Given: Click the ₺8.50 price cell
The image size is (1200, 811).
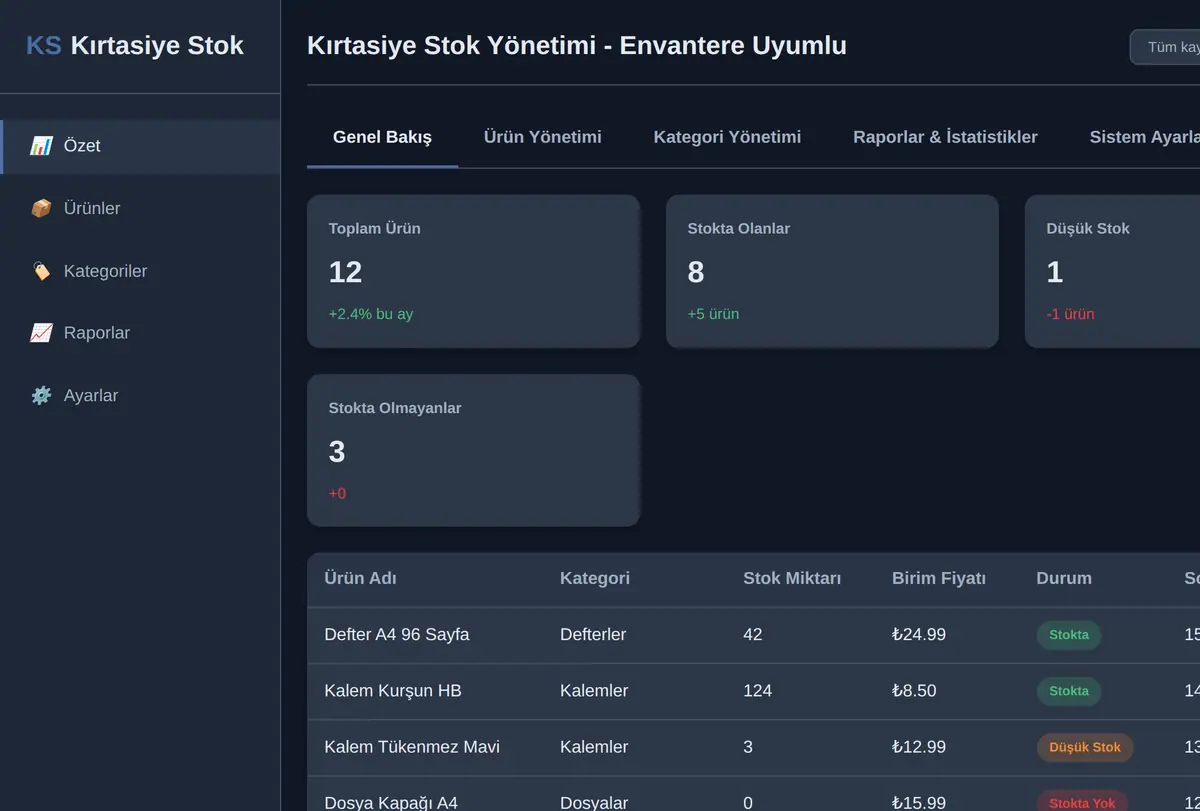Looking at the screenshot, I should tap(914, 690).
